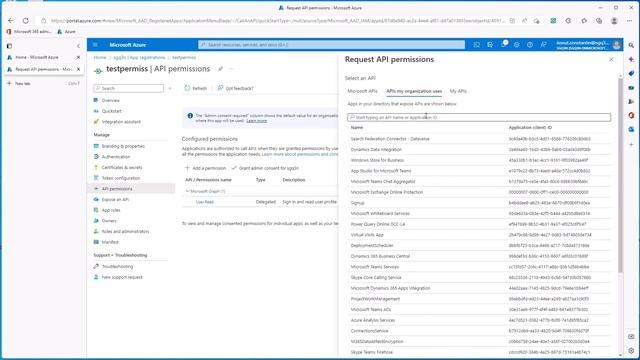Pin the testpermiss blade with pin icon
This screenshot has width=640, height=360.
pos(220,69)
